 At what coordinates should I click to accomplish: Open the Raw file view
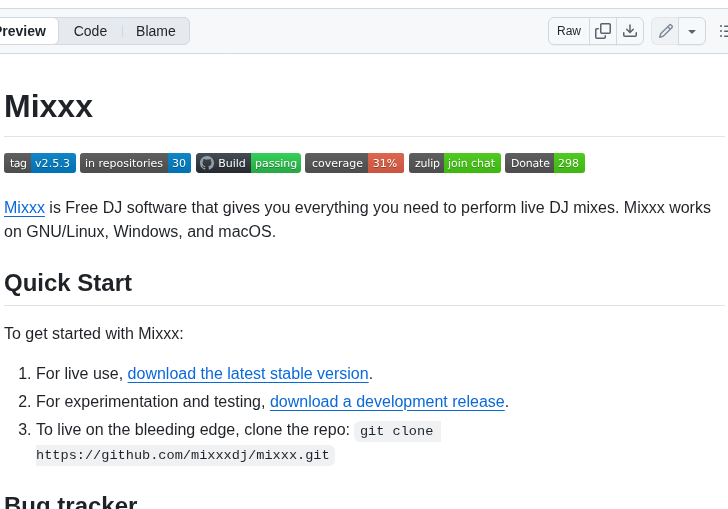[x=569, y=31]
